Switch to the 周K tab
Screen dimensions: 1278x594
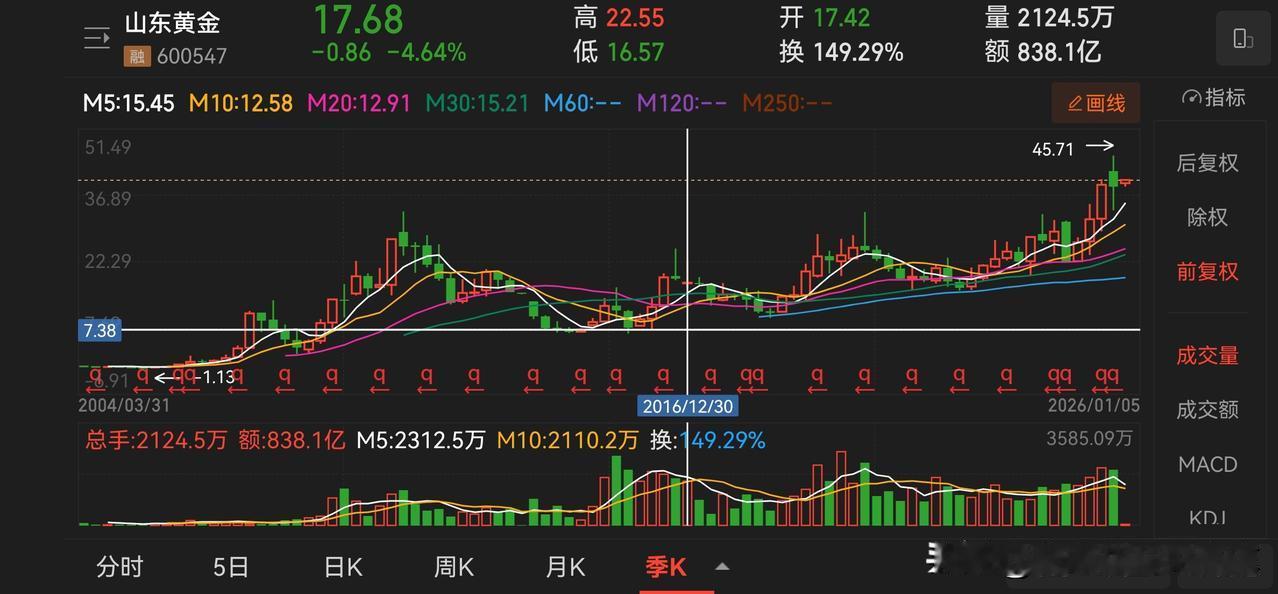[x=454, y=567]
